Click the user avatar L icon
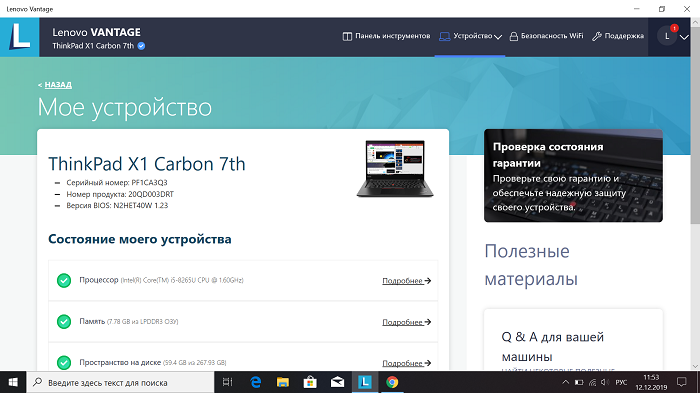This screenshot has height=393, width=700. [667, 36]
